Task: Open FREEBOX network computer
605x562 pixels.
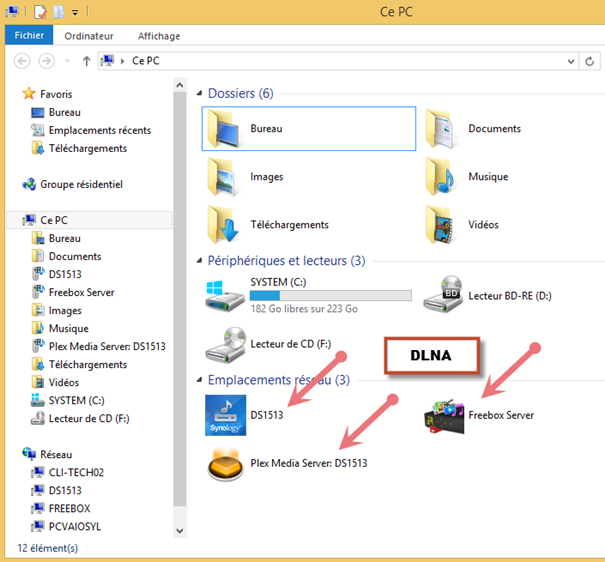Action: 69,508
